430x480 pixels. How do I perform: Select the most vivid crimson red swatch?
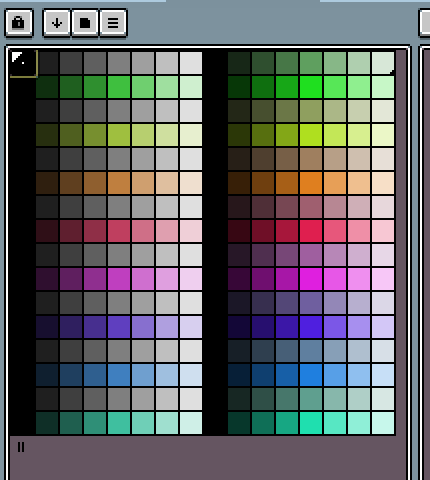(311, 231)
